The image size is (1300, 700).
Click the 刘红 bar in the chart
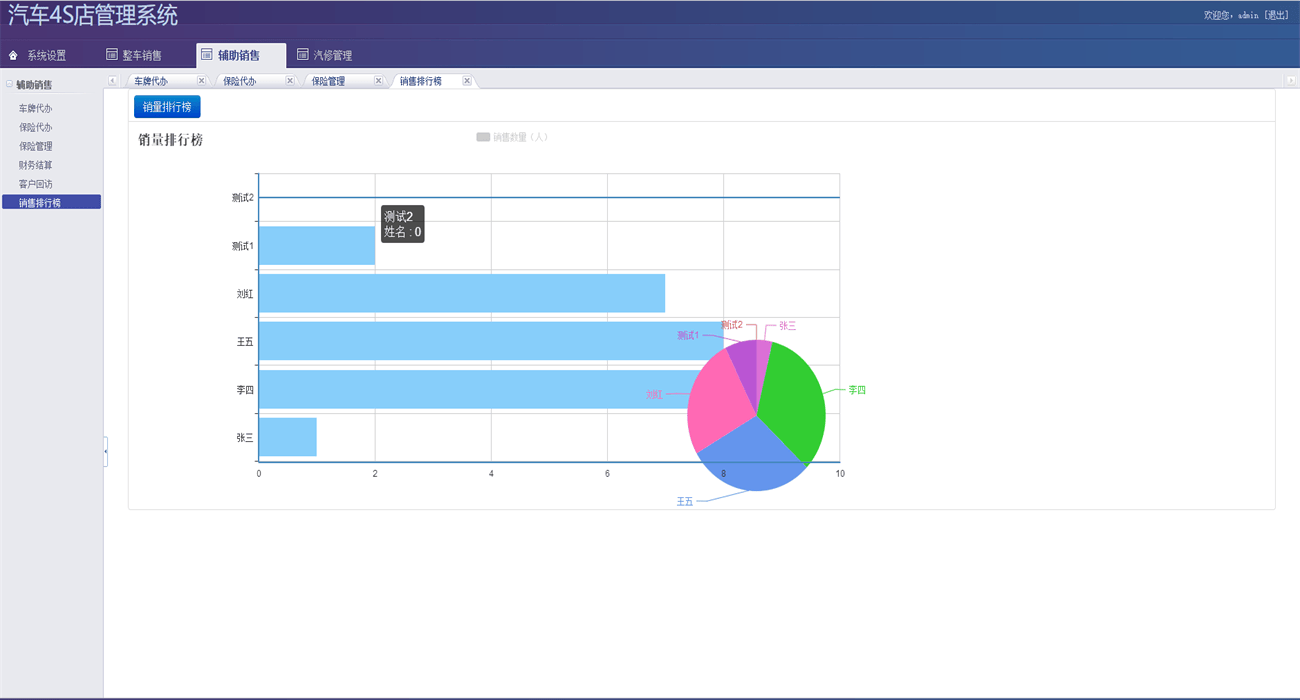[x=461, y=293]
